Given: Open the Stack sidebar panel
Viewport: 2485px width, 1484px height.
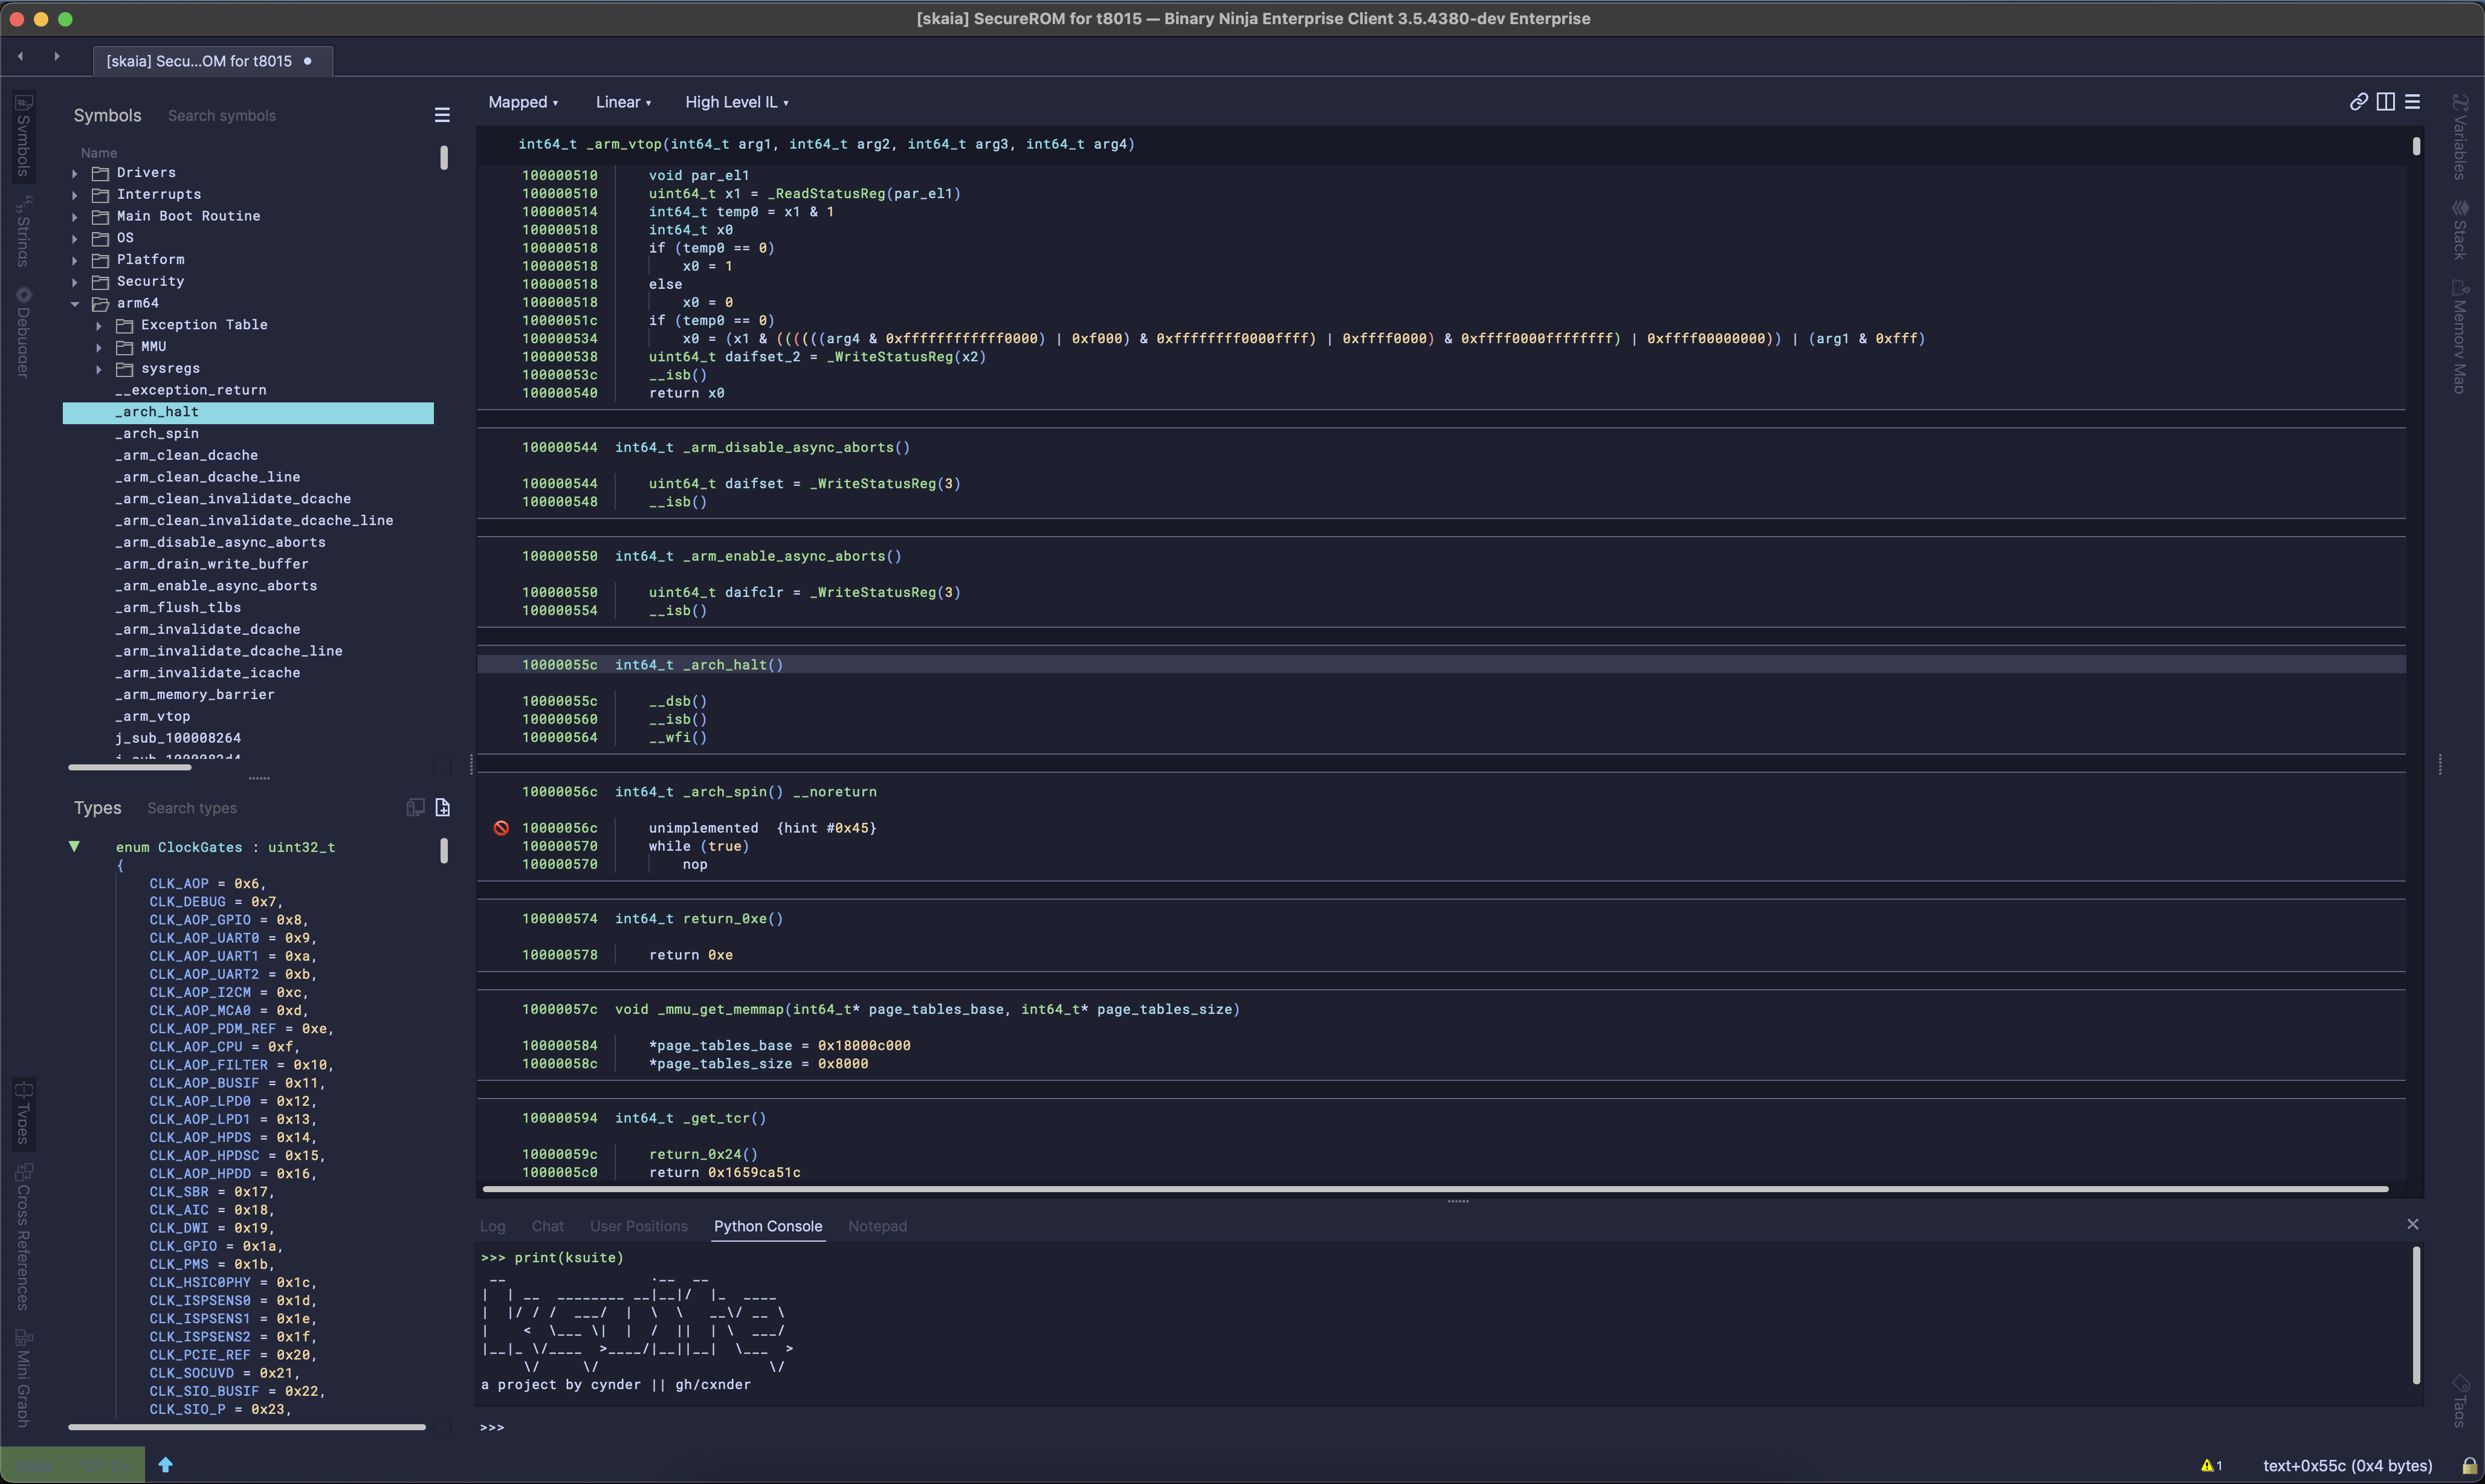Looking at the screenshot, I should (x=2460, y=230).
